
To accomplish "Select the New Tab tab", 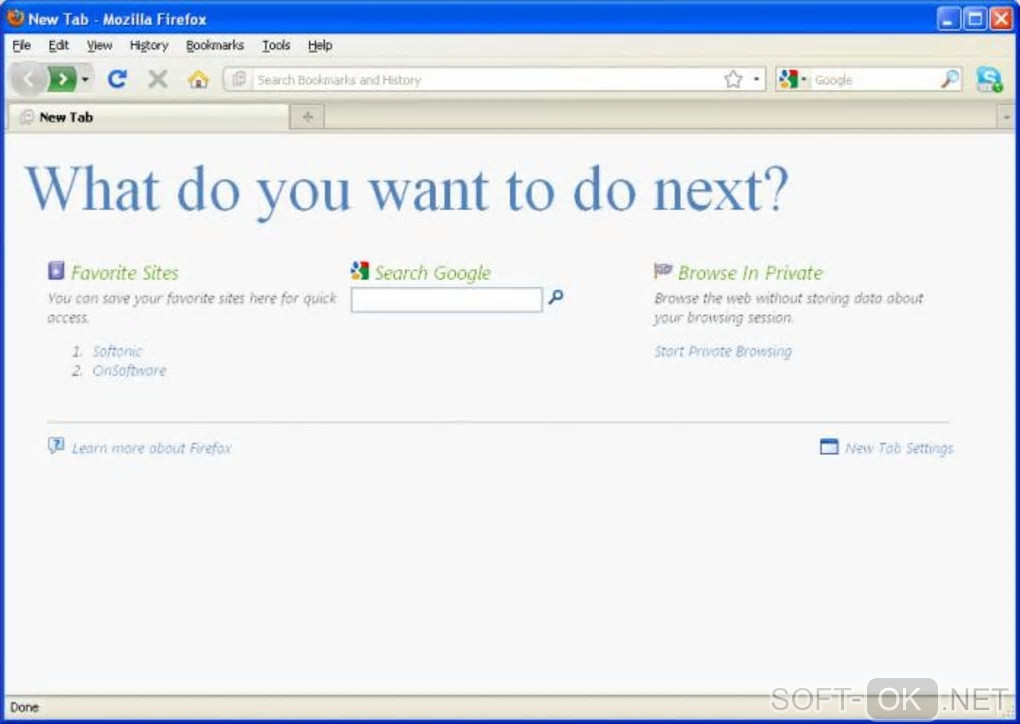I will [148, 117].
